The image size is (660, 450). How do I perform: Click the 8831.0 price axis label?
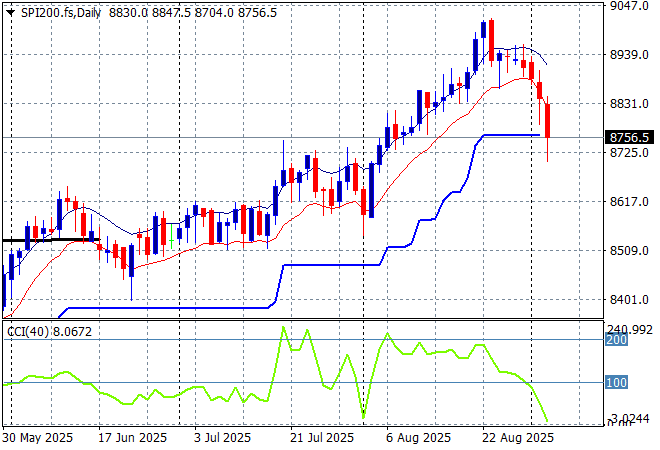pyautogui.click(x=629, y=104)
